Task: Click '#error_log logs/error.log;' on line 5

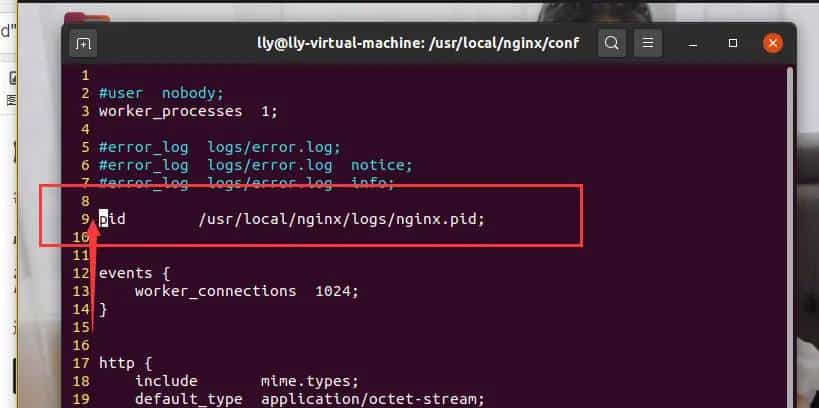Action: 220,147
